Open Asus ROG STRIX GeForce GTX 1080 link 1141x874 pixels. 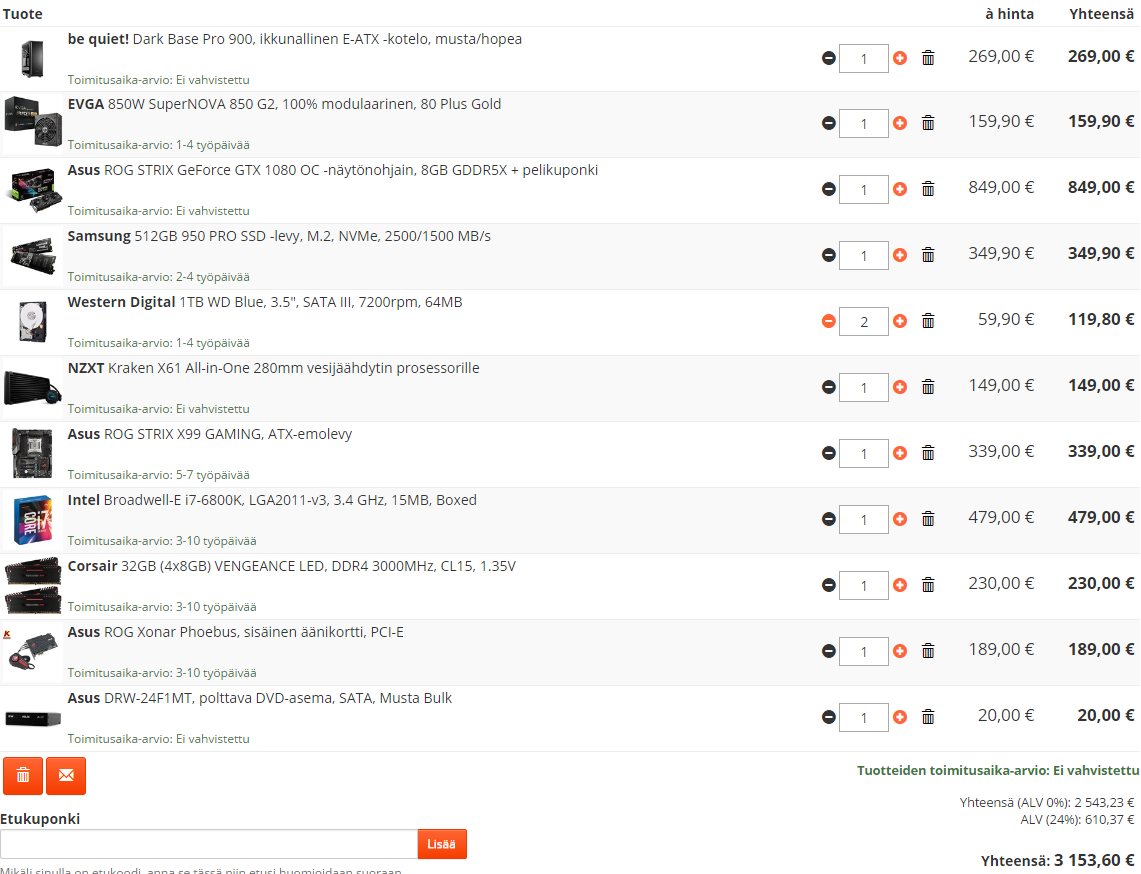click(333, 170)
